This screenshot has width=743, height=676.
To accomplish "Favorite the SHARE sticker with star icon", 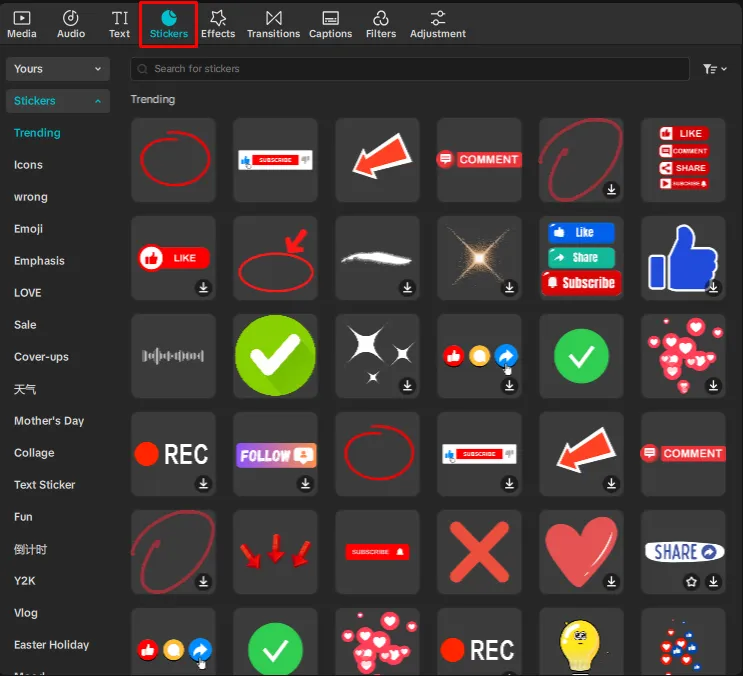I will pos(691,581).
